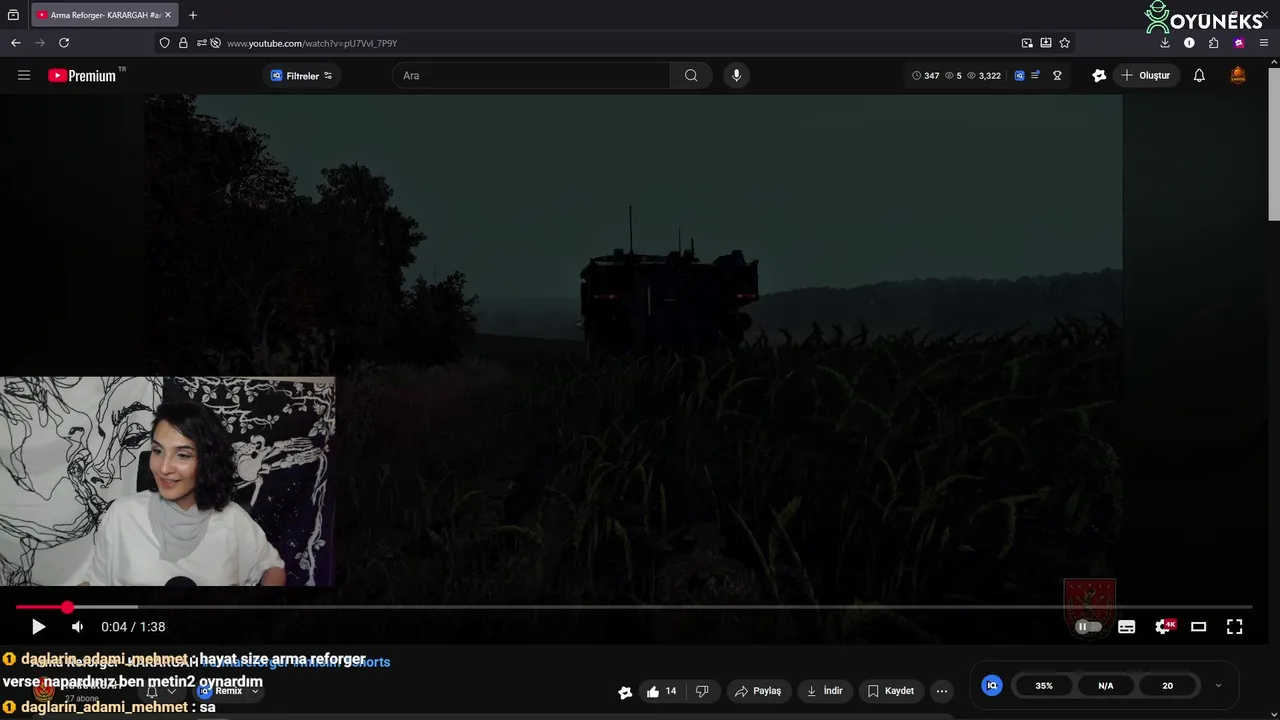Dislike the video
Image resolution: width=1280 pixels, height=720 pixels.
702,691
